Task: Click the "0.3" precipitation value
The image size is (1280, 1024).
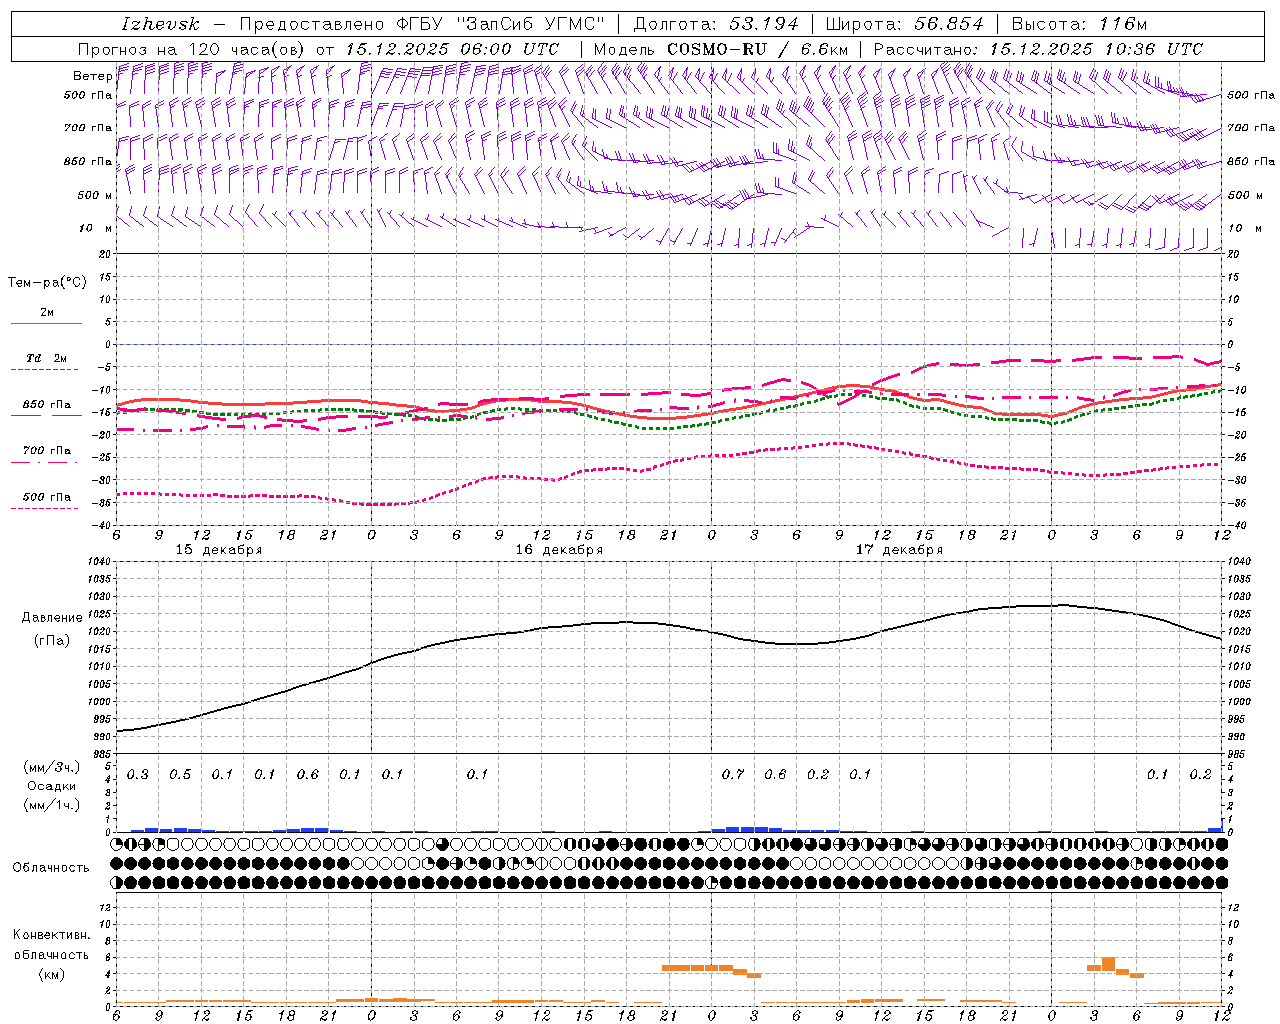Action: (138, 775)
